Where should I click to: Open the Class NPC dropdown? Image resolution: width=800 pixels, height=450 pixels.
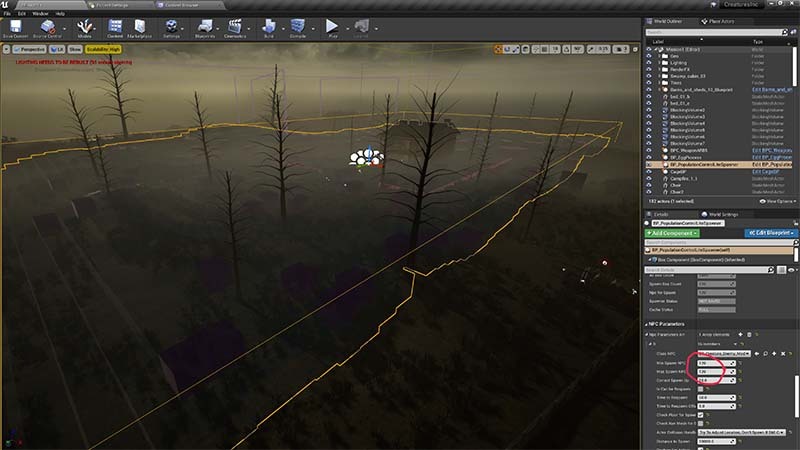[x=722, y=353]
